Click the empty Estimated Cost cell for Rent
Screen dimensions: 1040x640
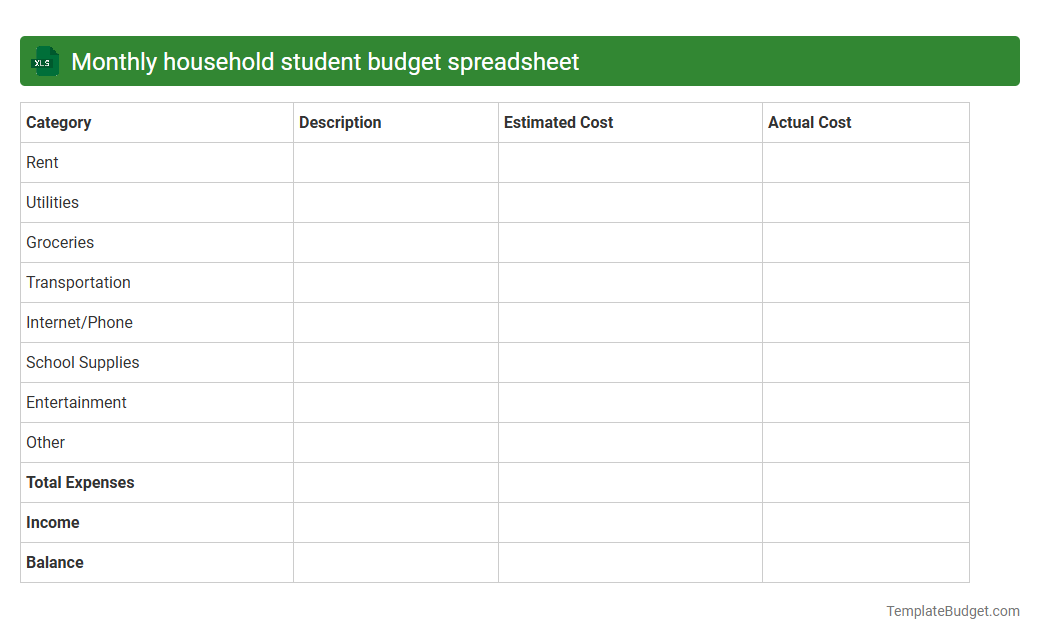coord(630,162)
